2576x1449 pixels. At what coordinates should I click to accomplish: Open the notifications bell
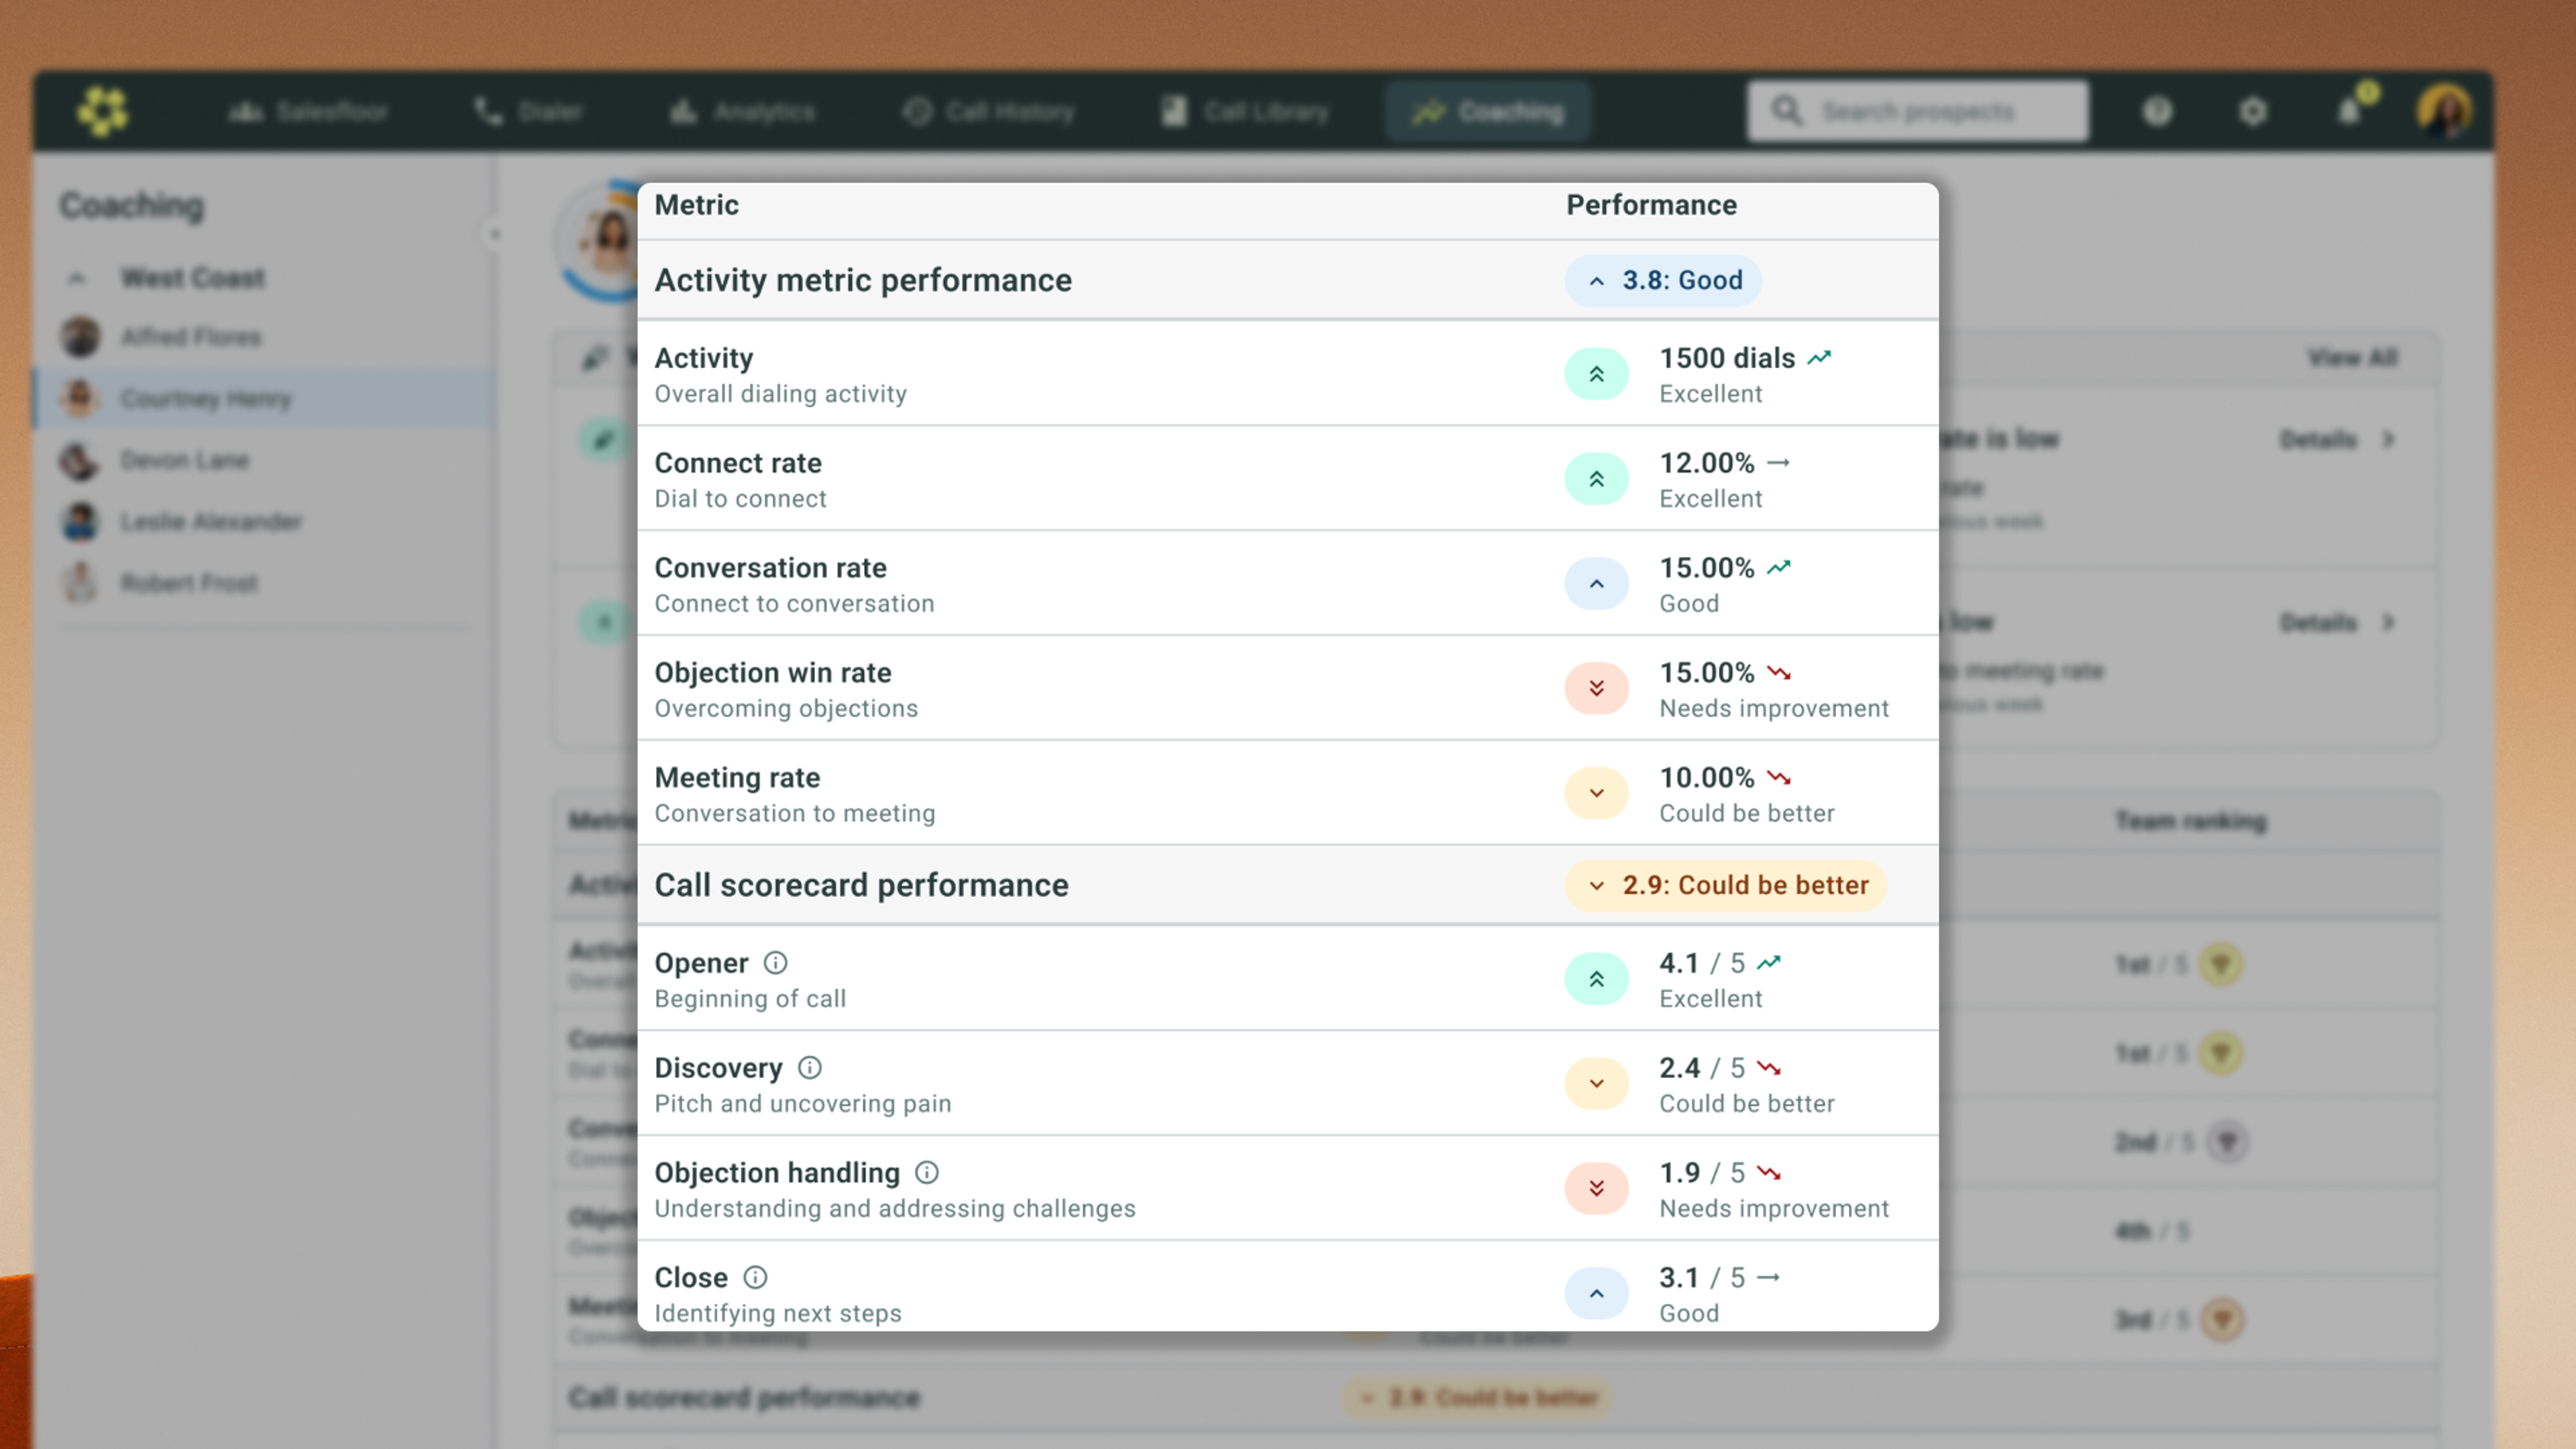(x=2350, y=111)
